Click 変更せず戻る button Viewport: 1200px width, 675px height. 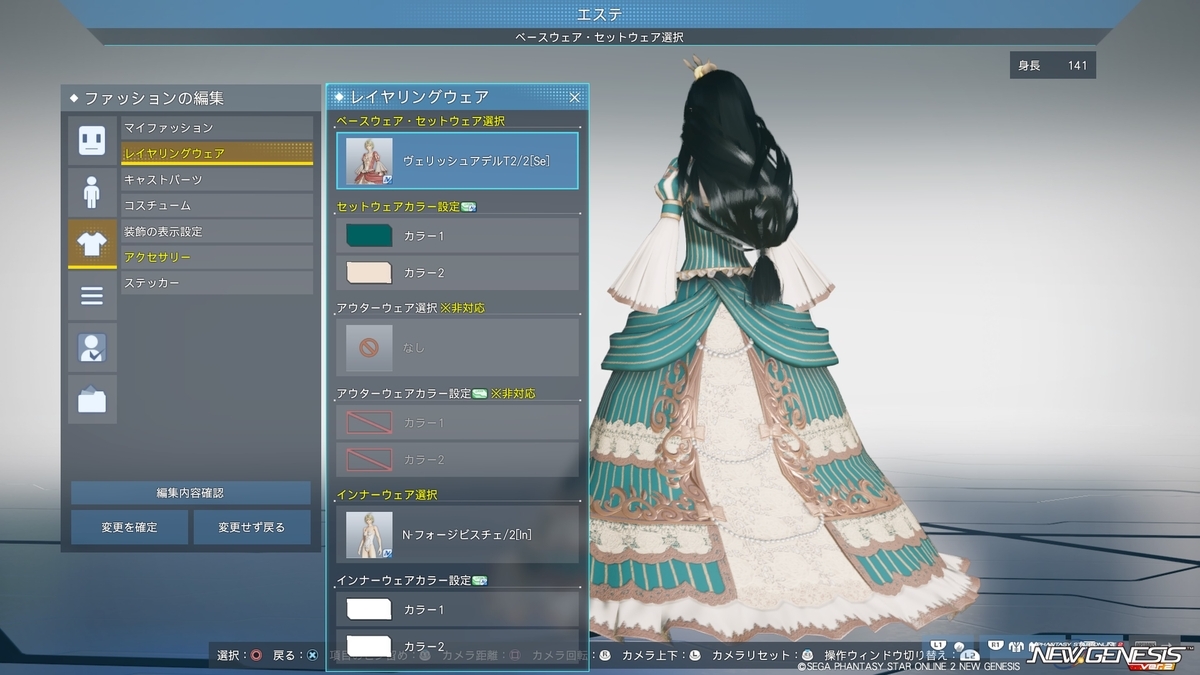(x=252, y=527)
